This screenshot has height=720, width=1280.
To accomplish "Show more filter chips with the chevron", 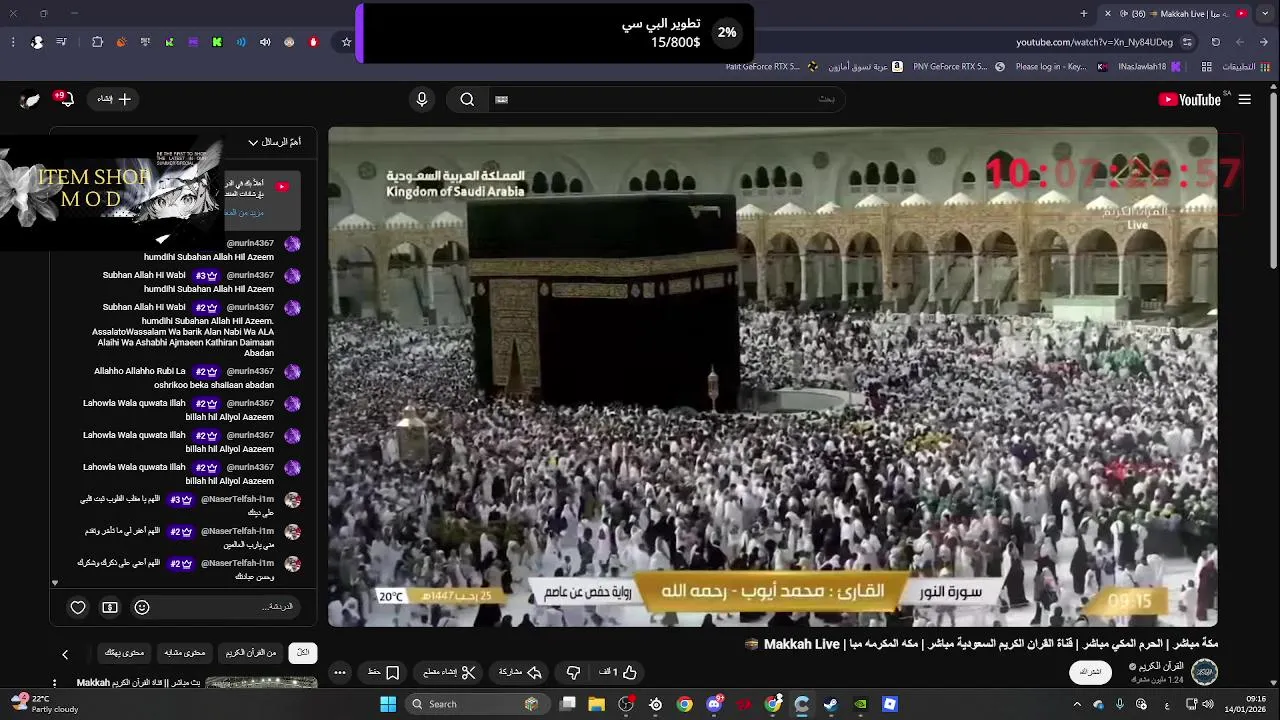I will [65, 654].
